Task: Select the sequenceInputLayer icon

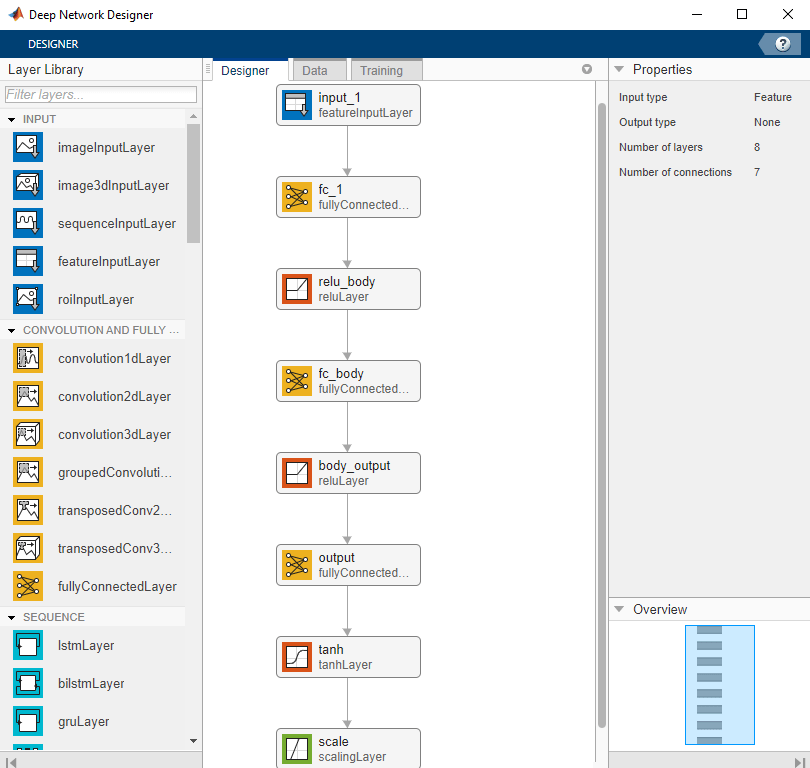Action: pos(28,223)
